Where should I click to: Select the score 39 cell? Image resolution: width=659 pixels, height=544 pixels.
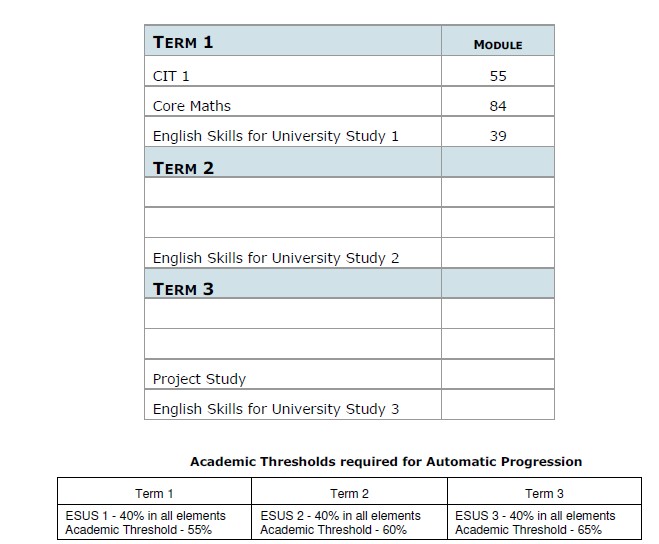[498, 132]
